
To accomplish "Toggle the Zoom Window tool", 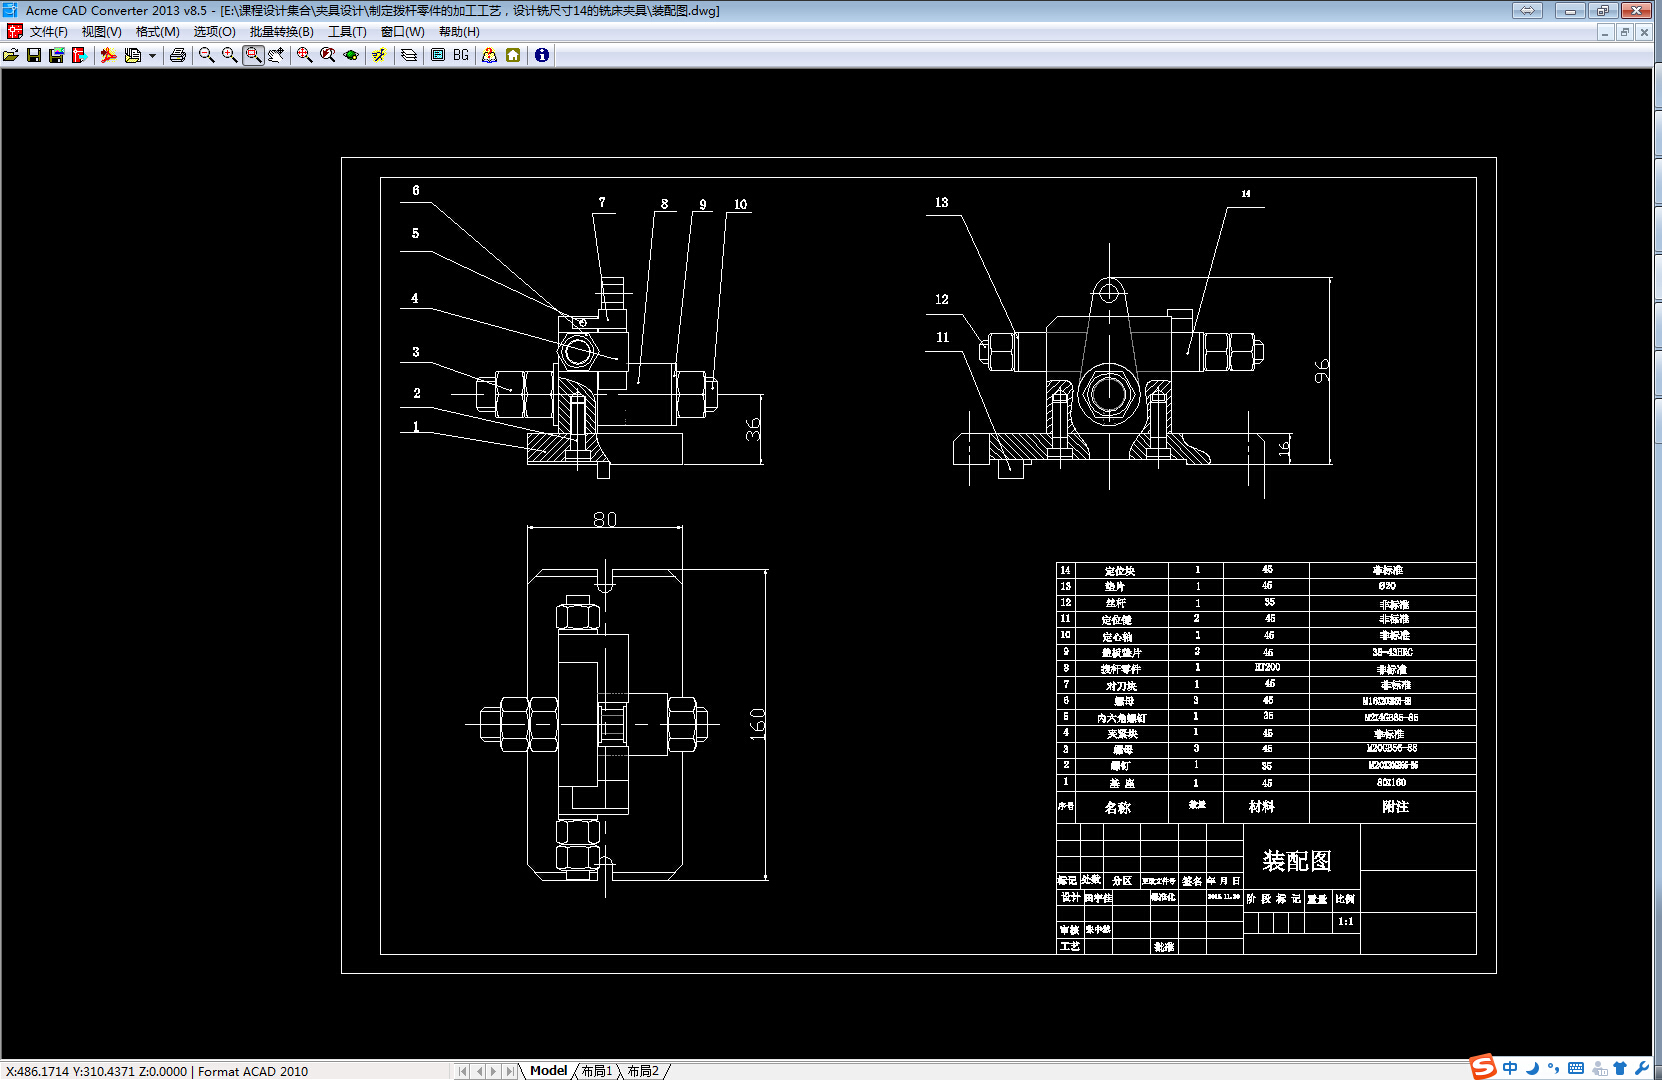I will 253,55.
